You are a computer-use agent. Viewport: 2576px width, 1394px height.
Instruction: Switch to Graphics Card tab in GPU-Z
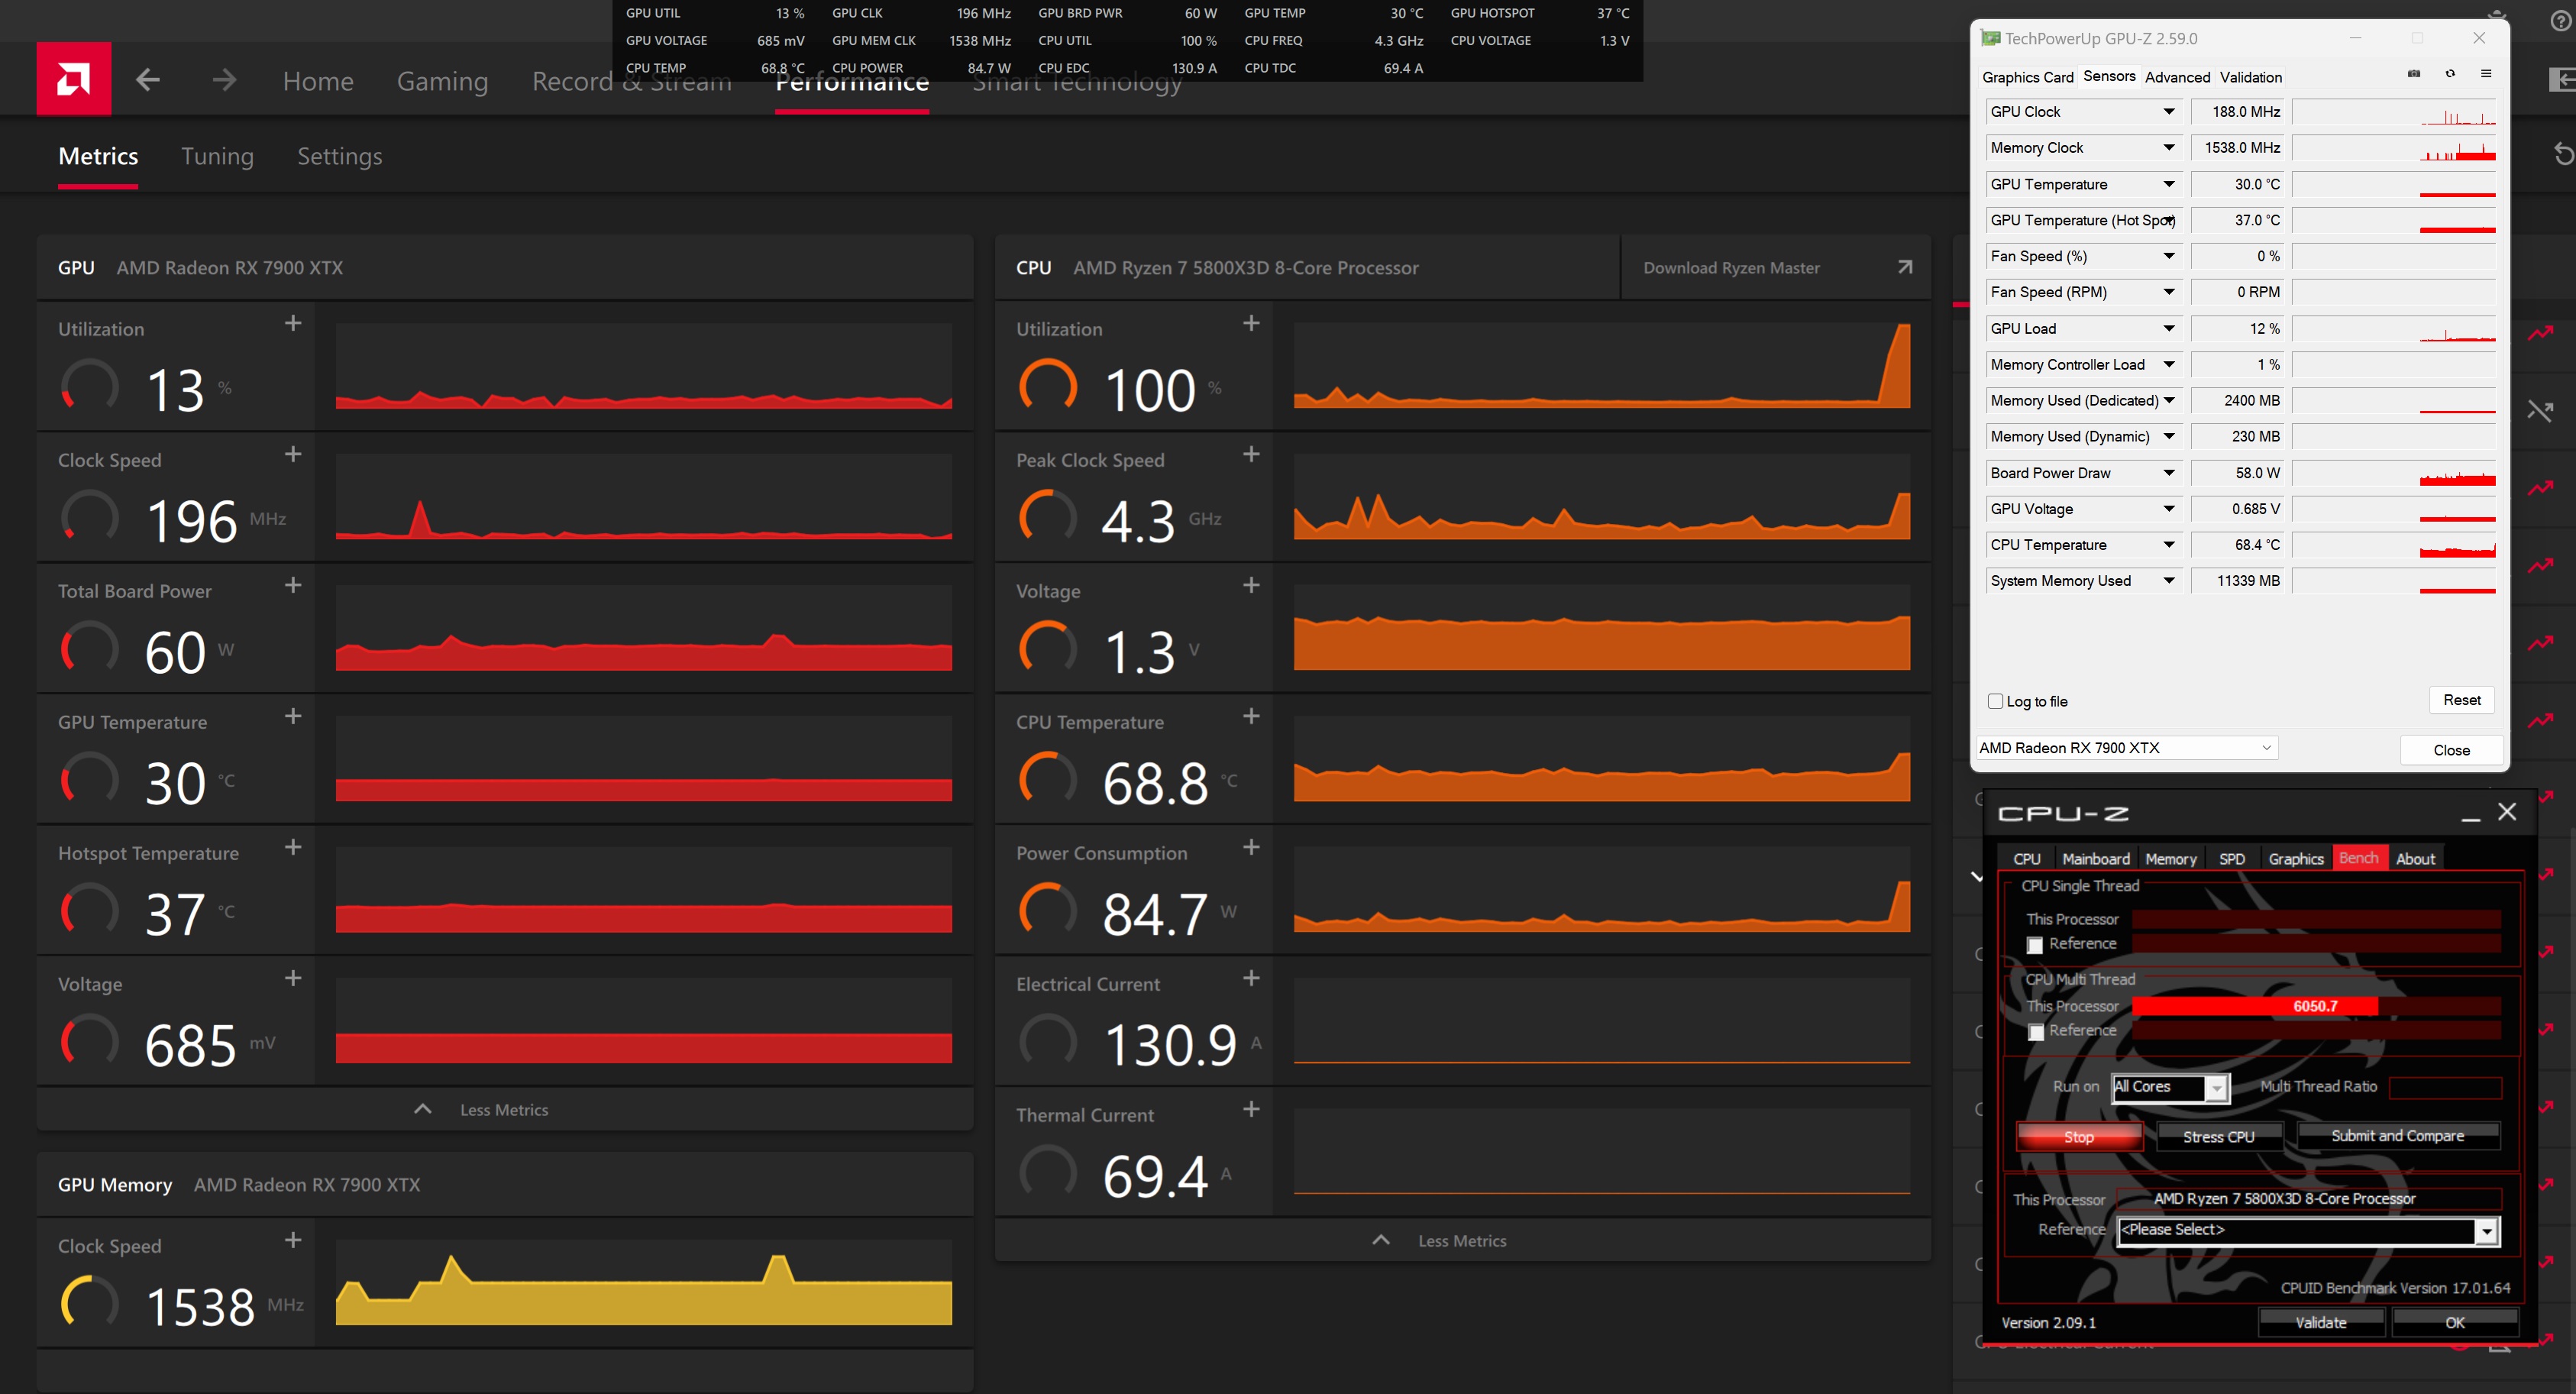2028,77
